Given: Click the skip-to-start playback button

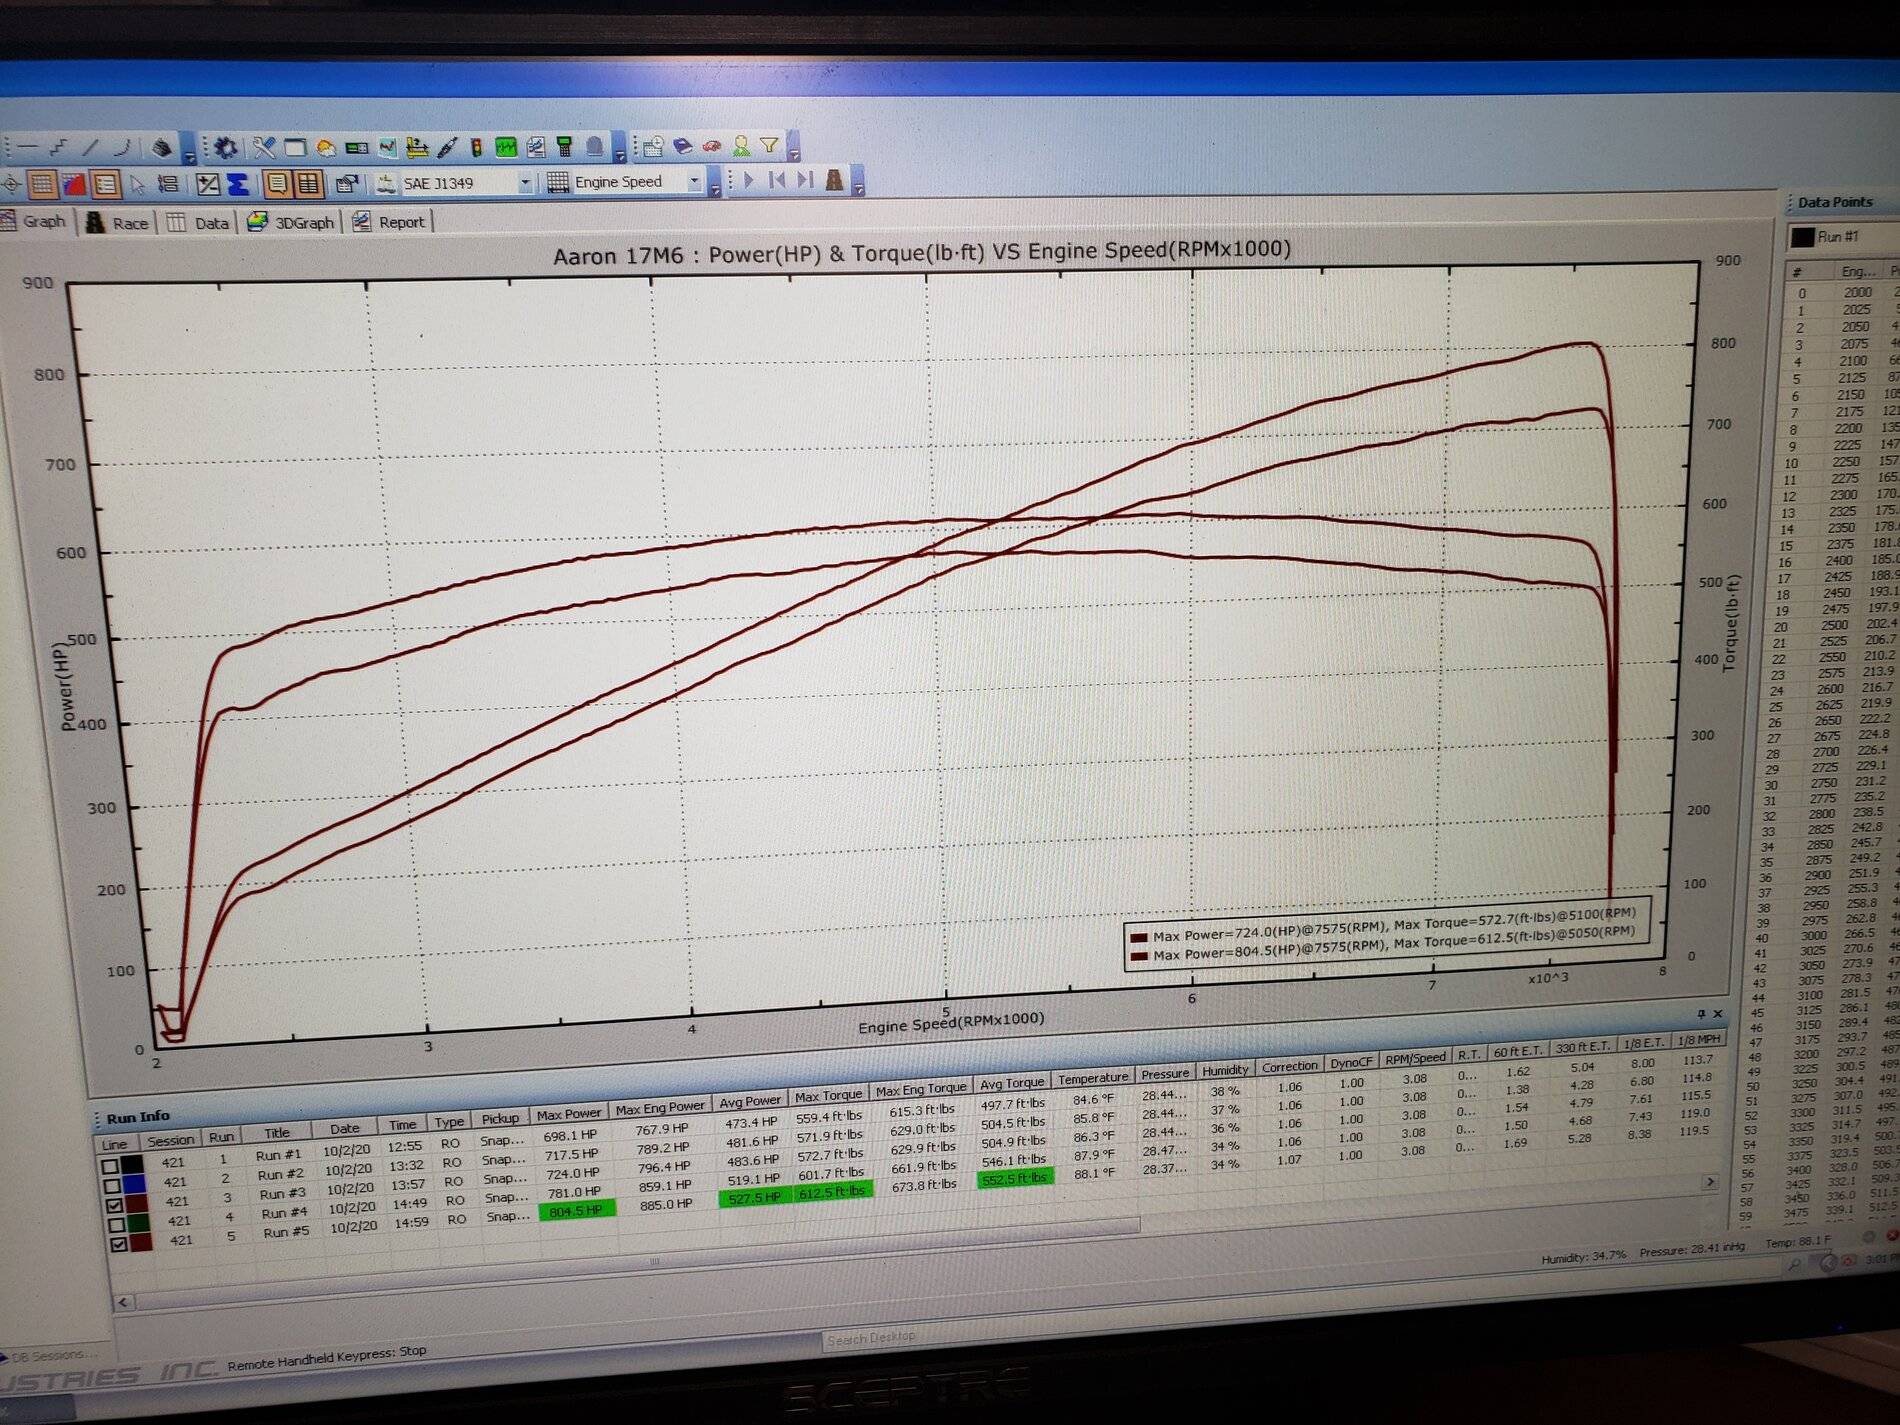Looking at the screenshot, I should click(777, 180).
